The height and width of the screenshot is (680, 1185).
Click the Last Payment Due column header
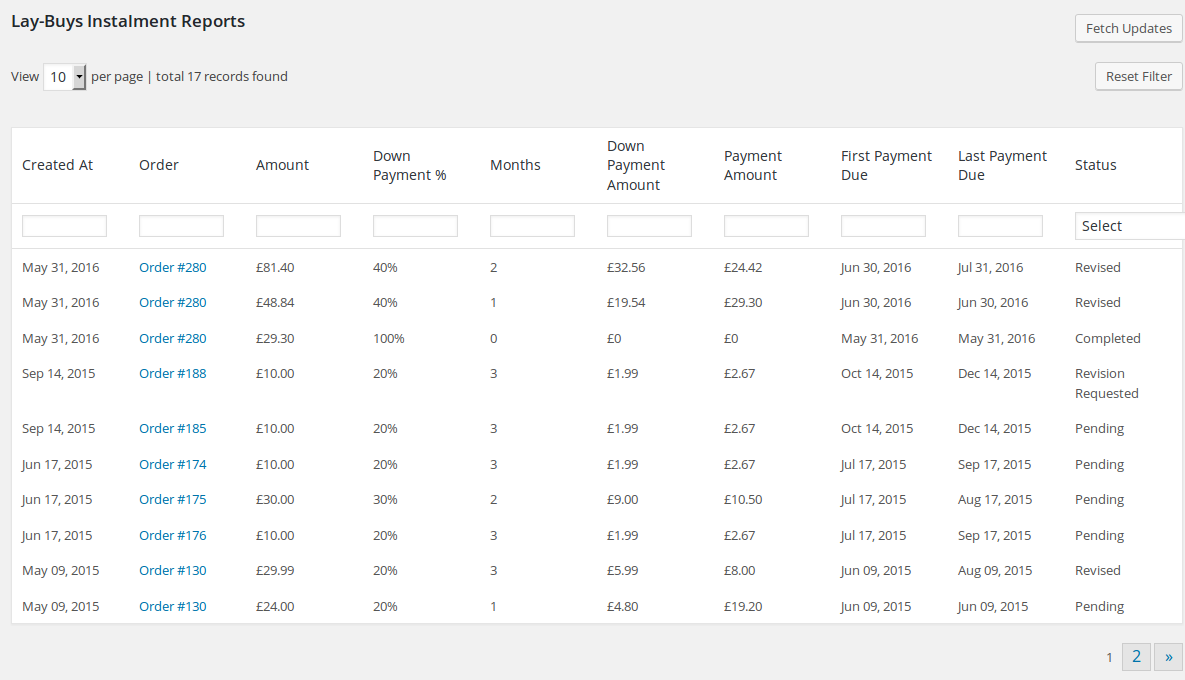[1002, 165]
